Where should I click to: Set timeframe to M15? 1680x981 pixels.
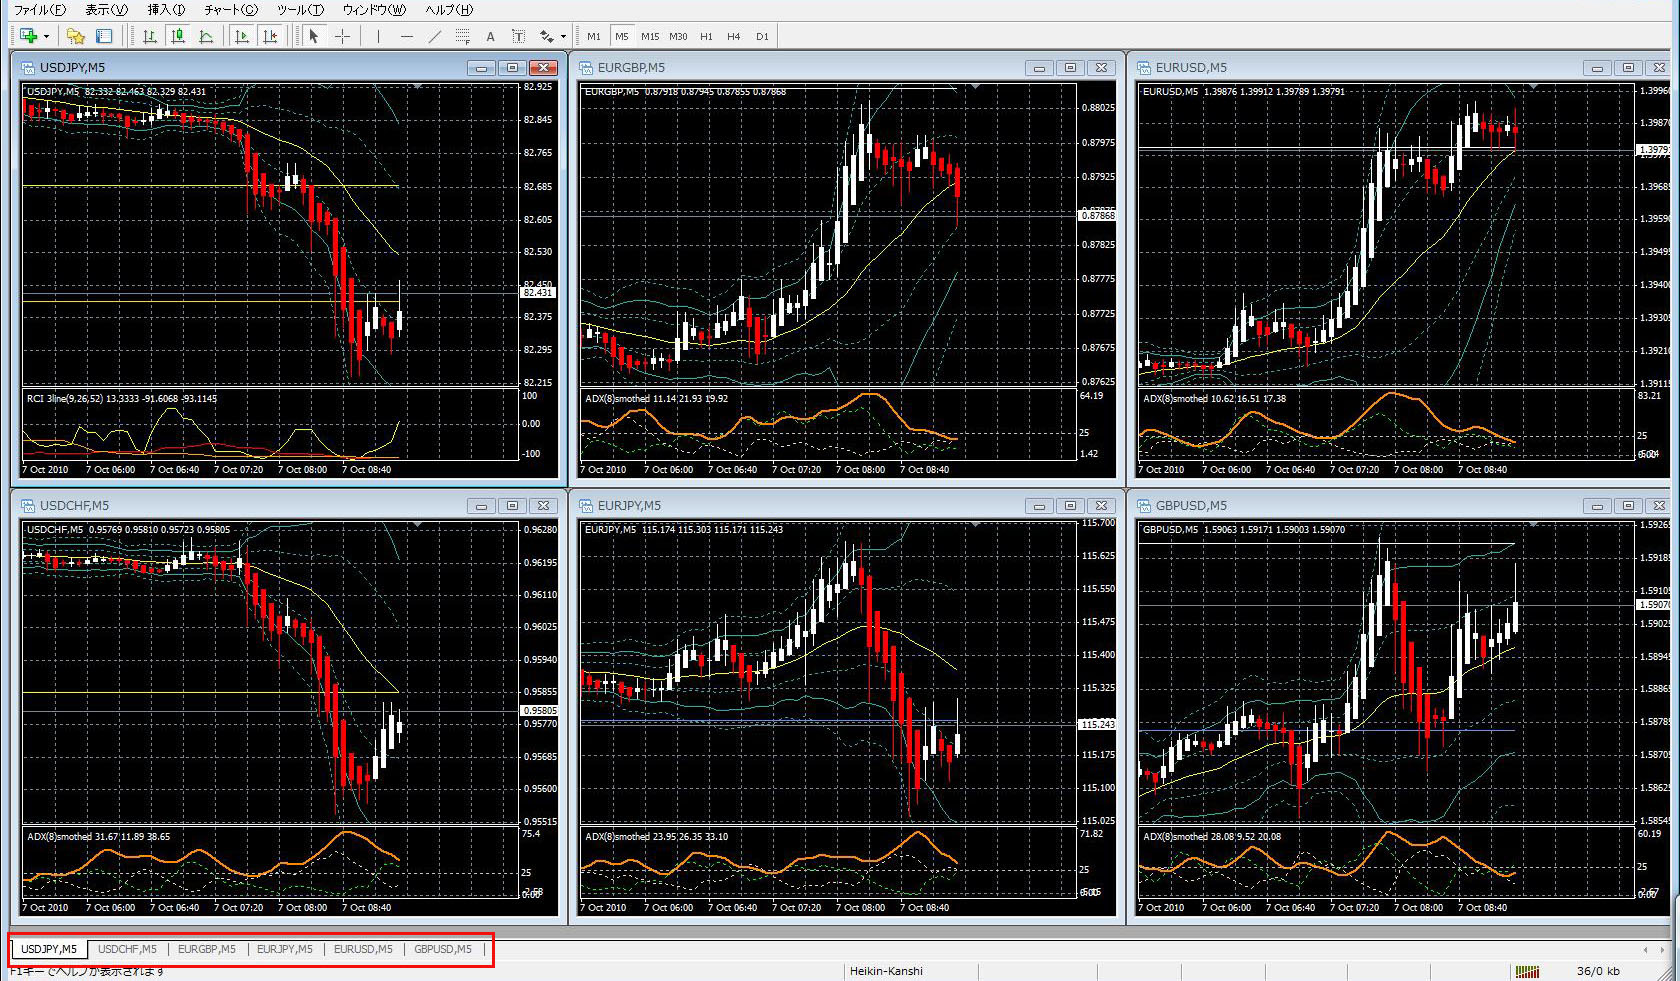coord(650,36)
